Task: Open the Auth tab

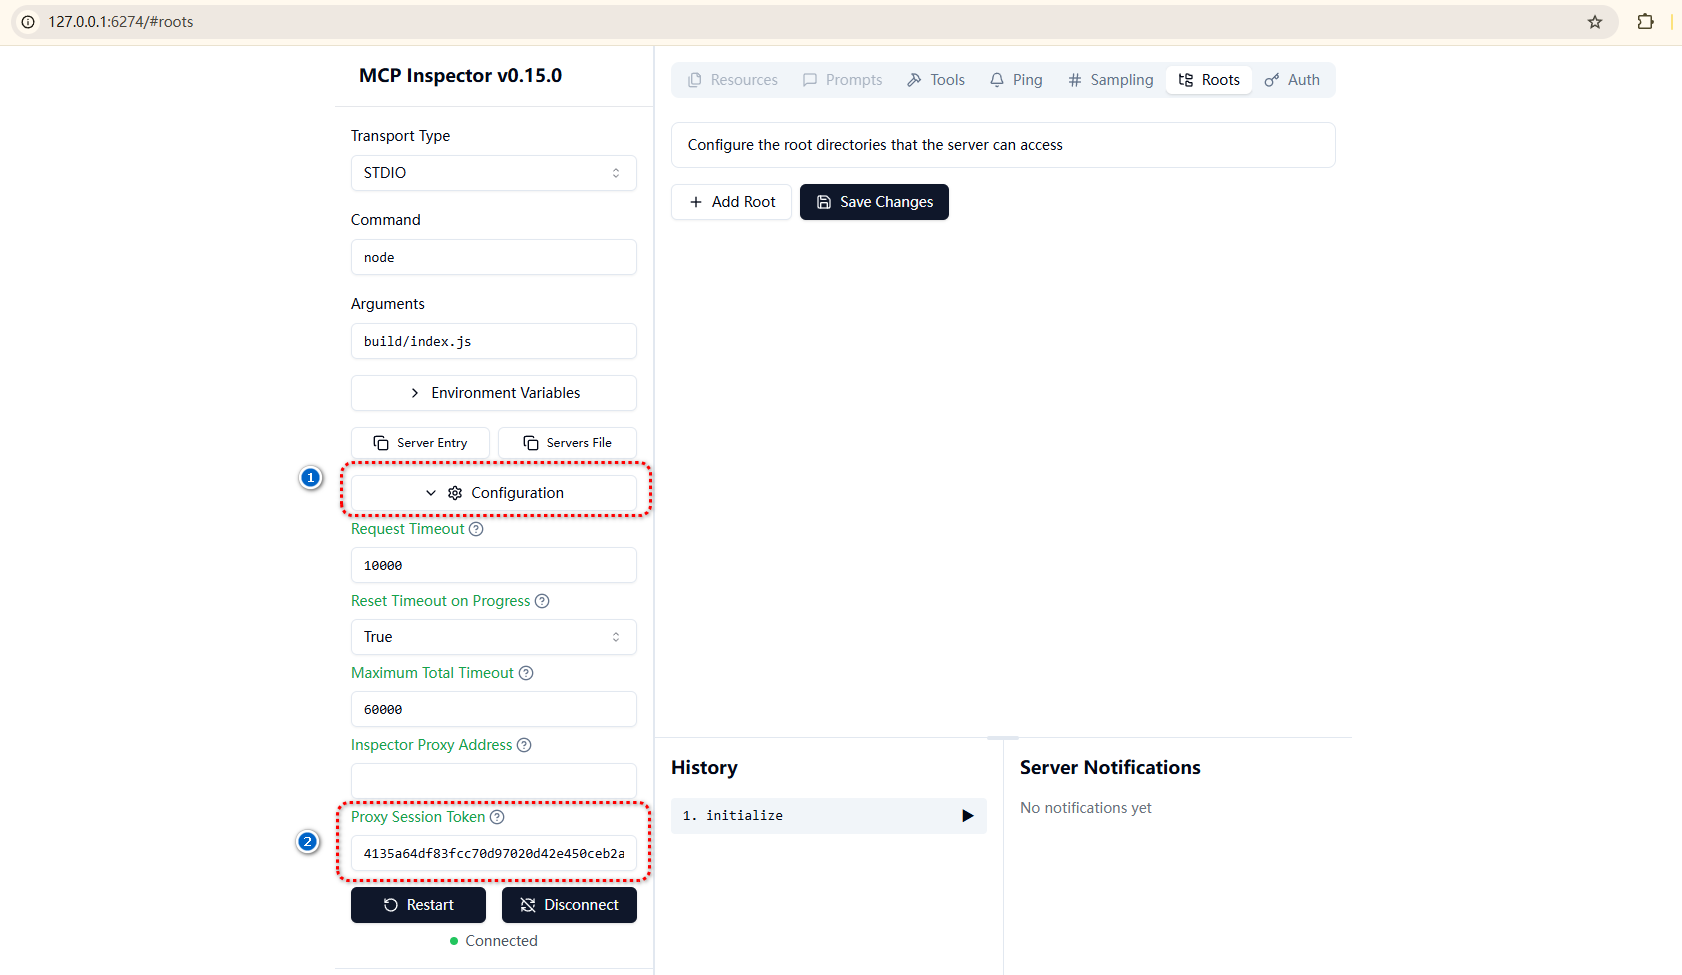Action: point(1292,80)
